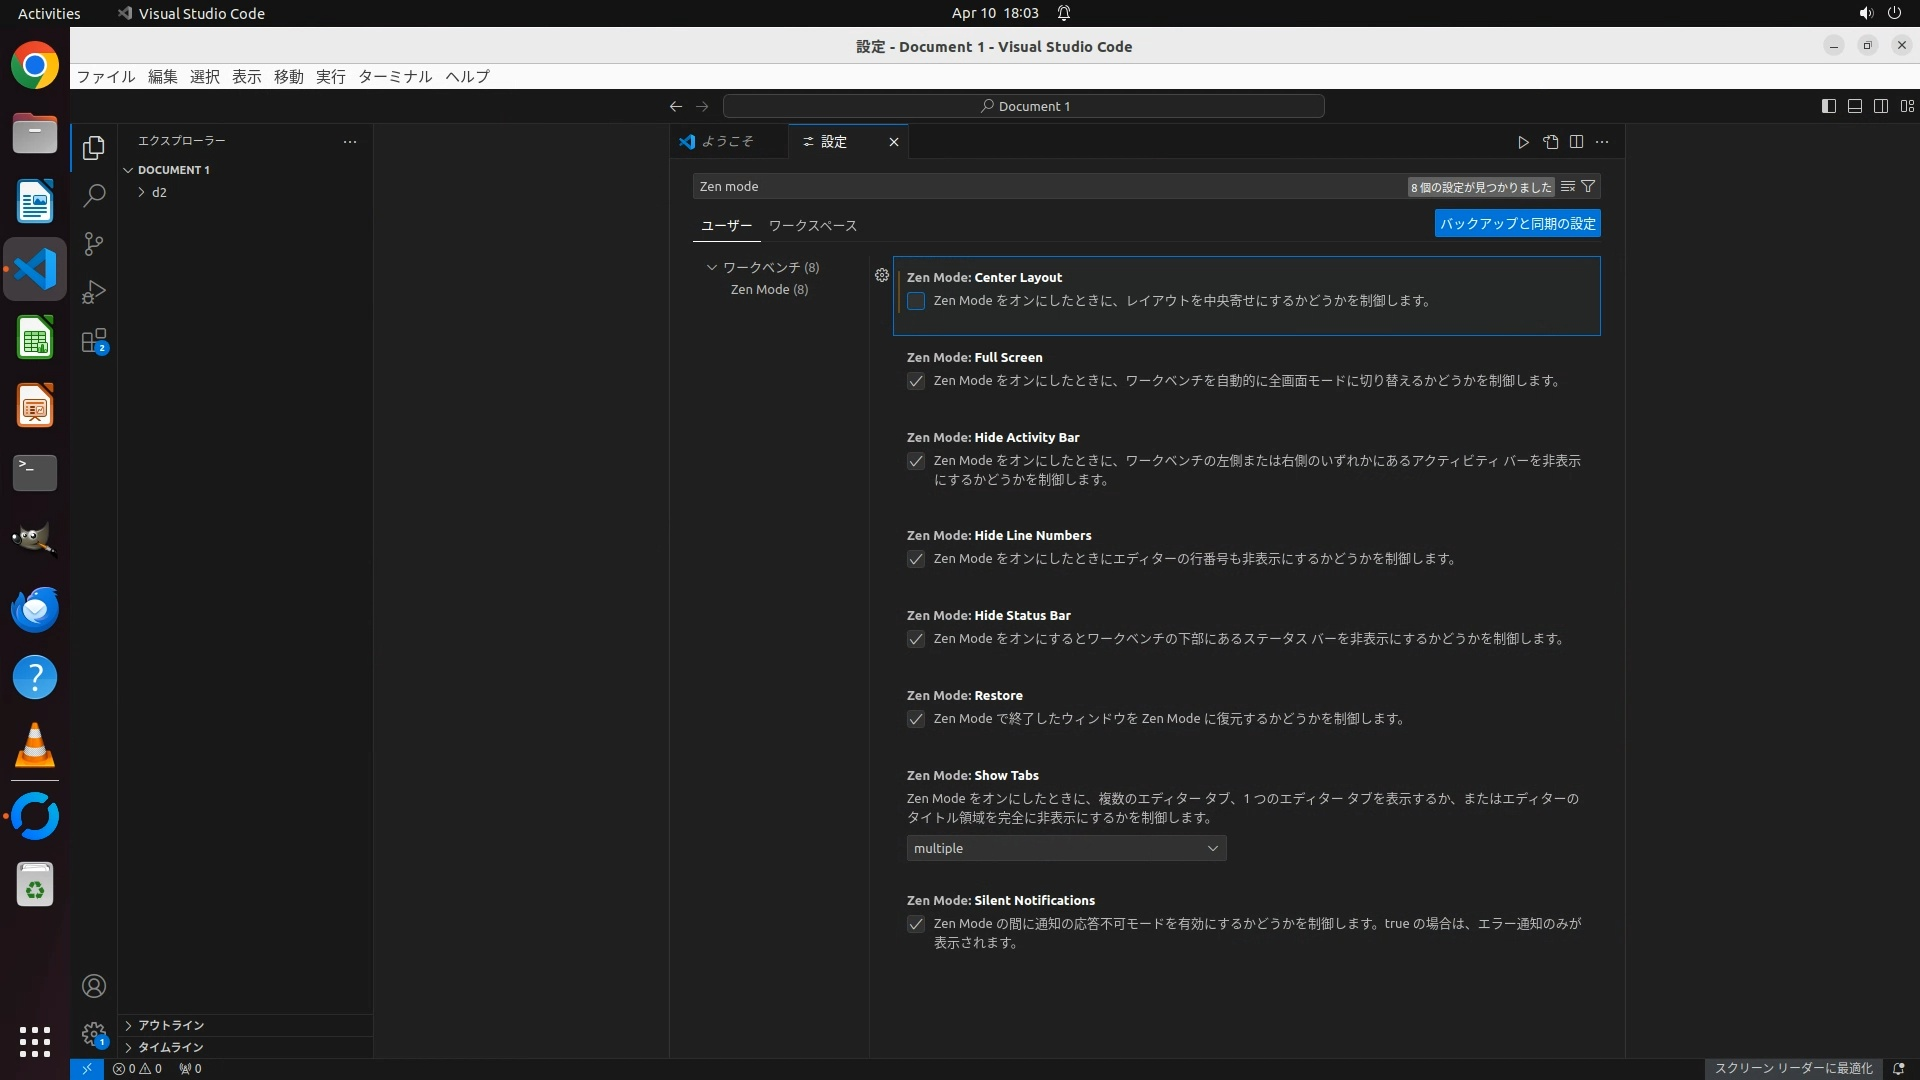1920x1080 pixels.
Task: Click gear icon beside Center Layout setting
Action: 881,275
